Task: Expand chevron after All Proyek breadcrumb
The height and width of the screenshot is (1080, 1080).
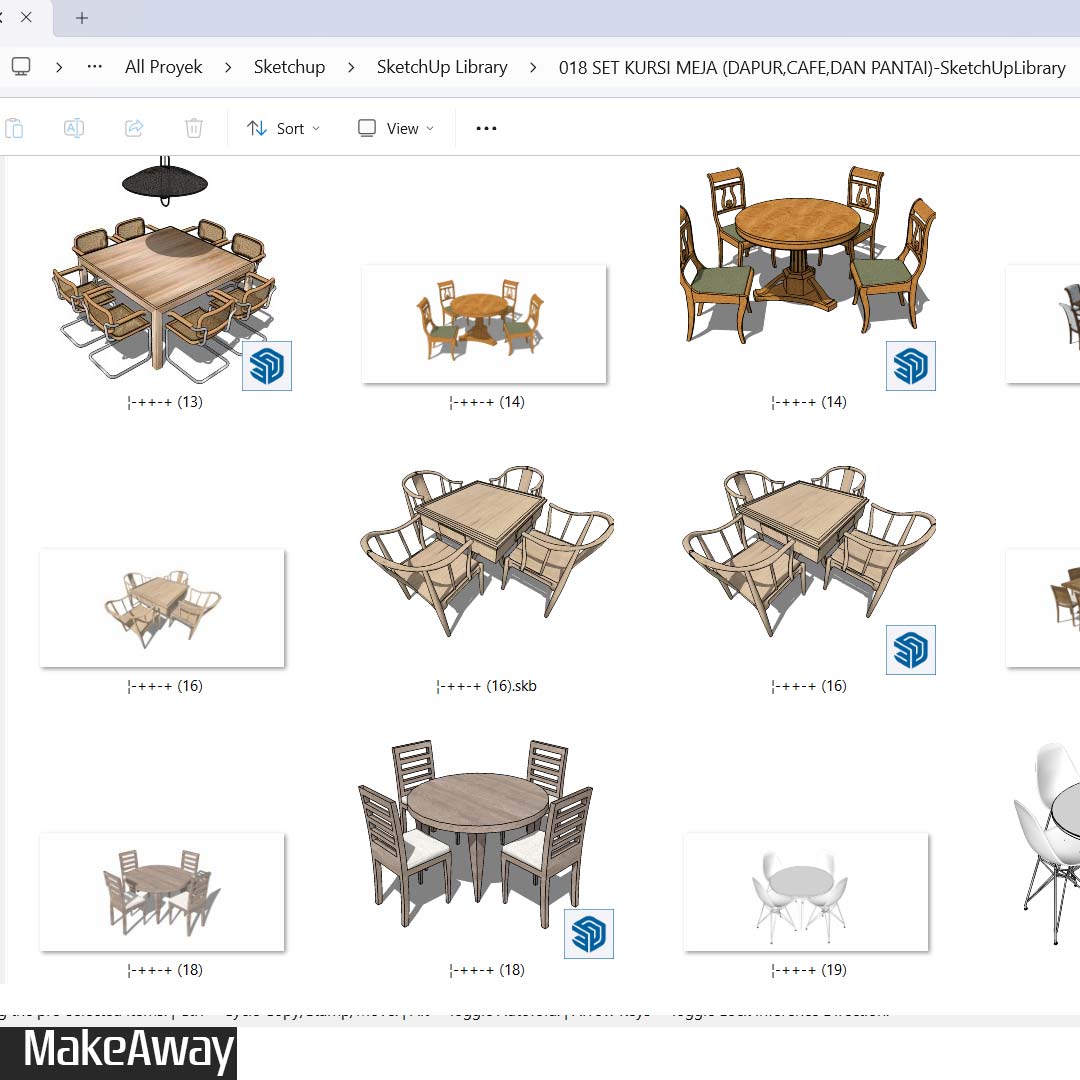Action: coord(228,67)
